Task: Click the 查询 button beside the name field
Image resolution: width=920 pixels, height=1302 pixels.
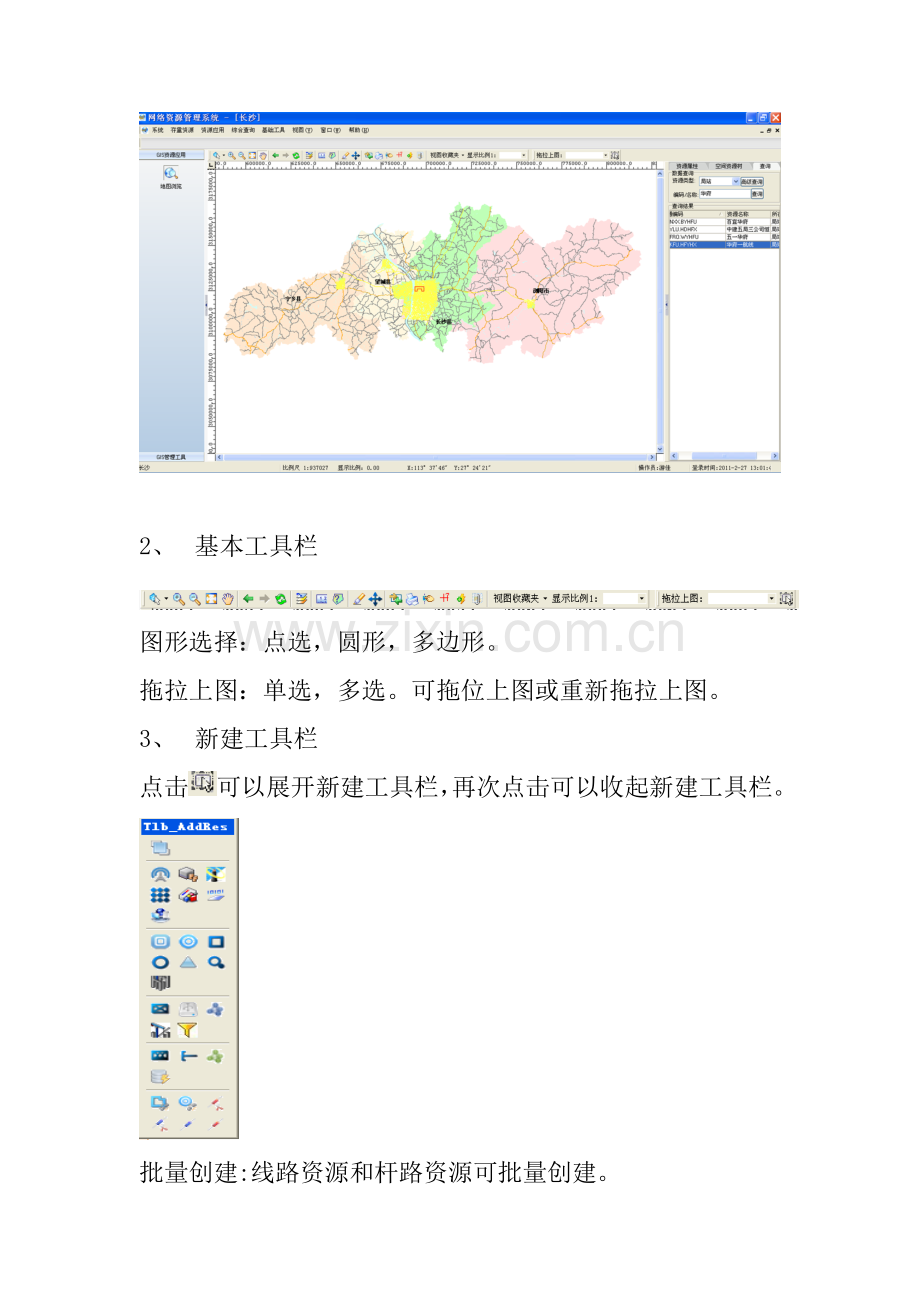Action: [x=757, y=194]
